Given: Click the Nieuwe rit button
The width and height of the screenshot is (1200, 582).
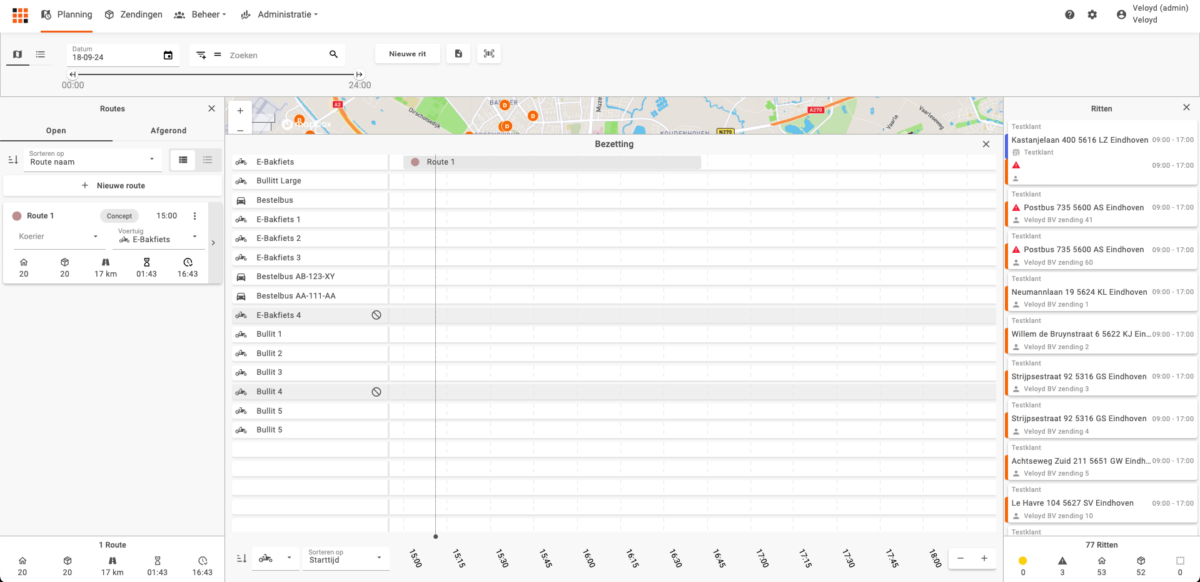Looking at the screenshot, I should click(408, 54).
